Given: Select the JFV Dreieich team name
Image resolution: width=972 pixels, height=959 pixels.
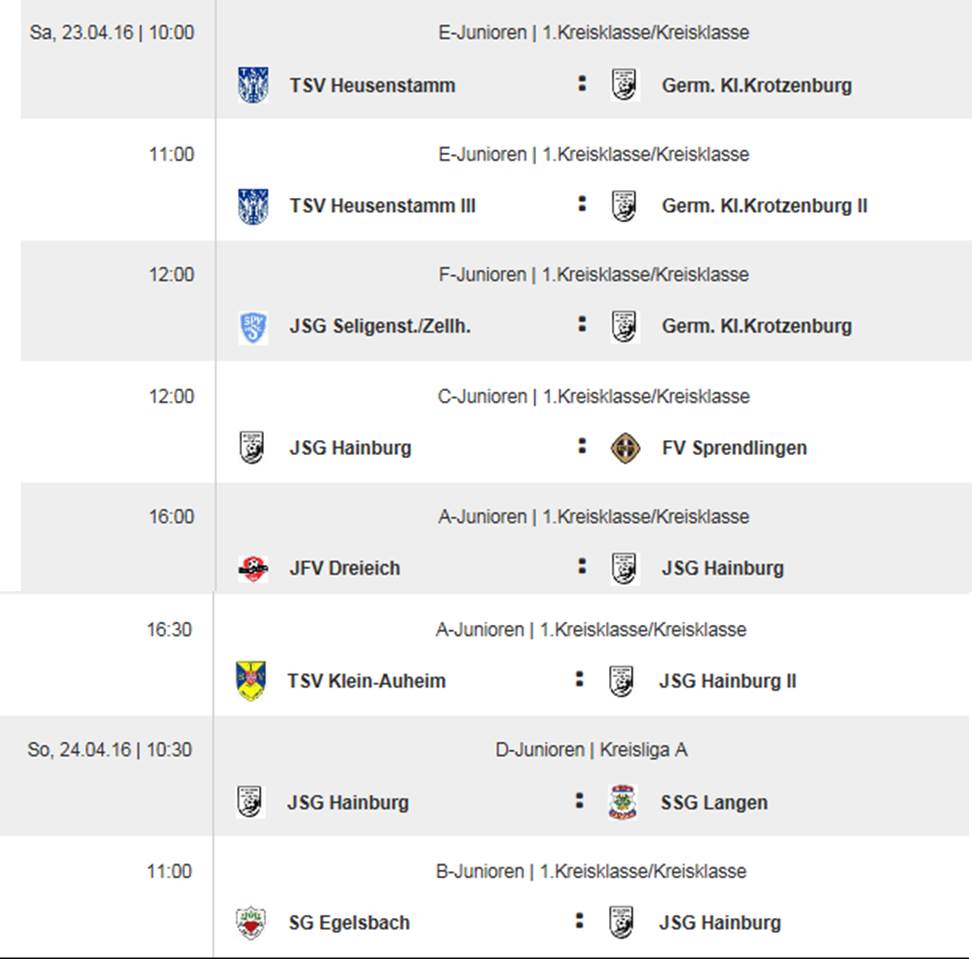Looking at the screenshot, I should (x=345, y=568).
